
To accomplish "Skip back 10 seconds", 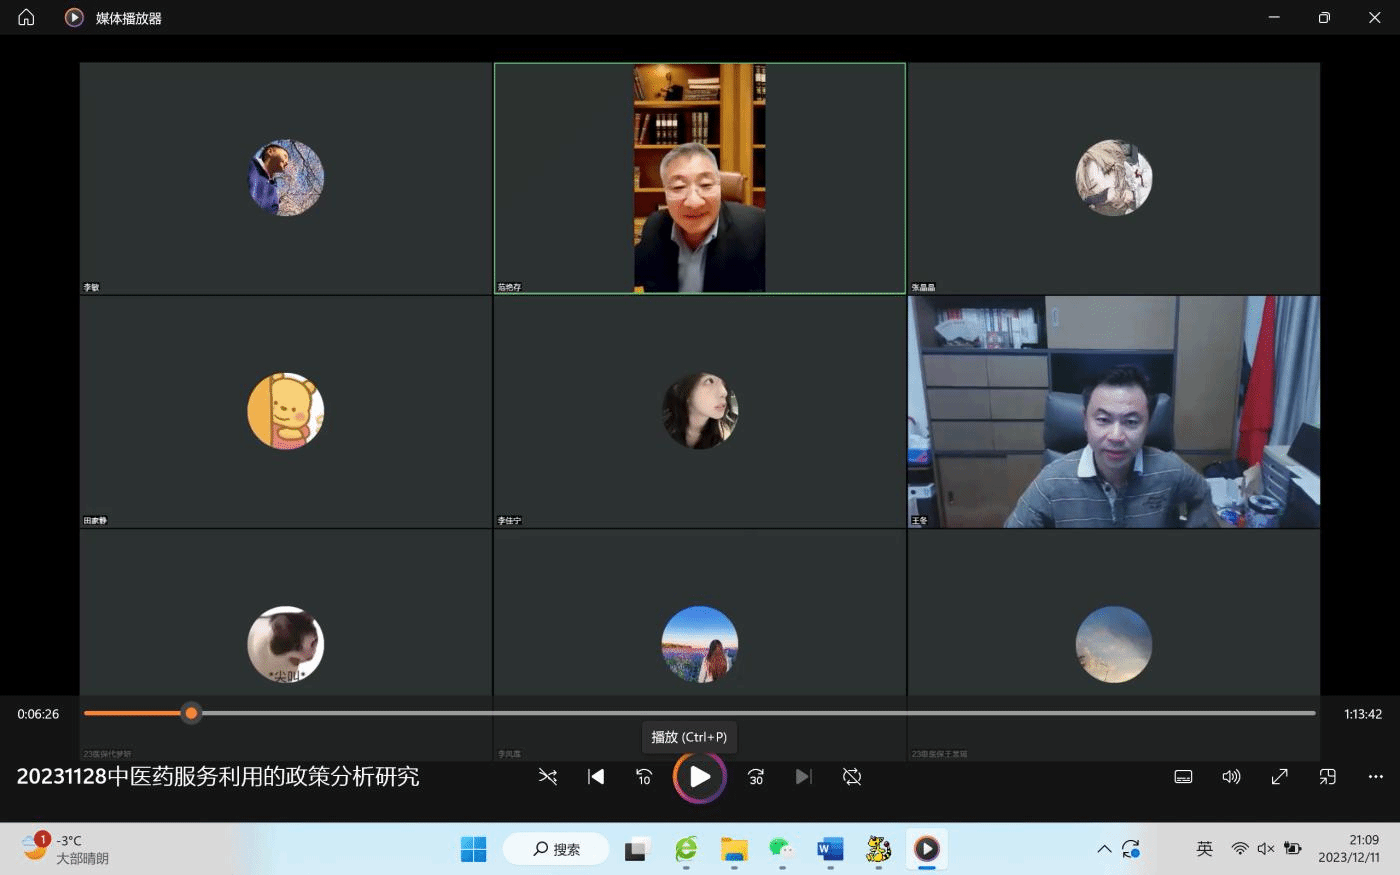I will tap(644, 777).
